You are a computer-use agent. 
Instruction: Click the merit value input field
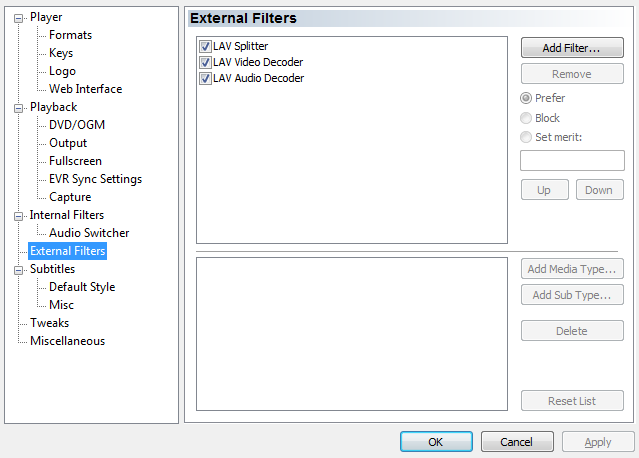click(x=572, y=161)
